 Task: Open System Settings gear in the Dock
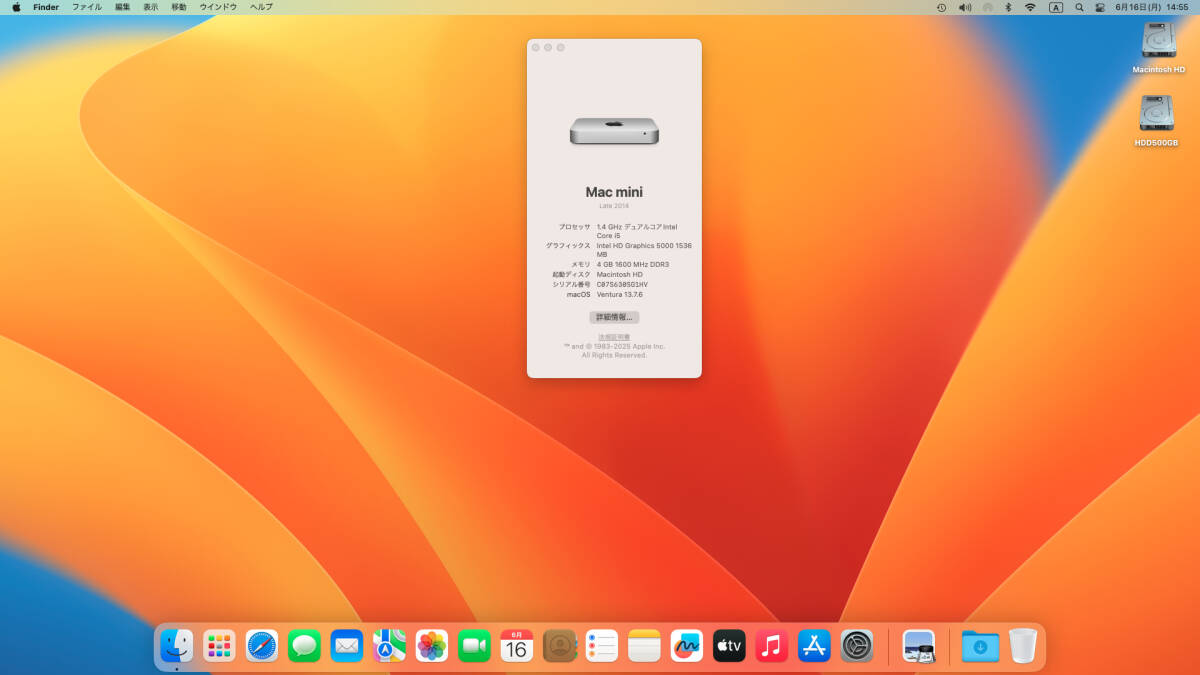click(857, 646)
